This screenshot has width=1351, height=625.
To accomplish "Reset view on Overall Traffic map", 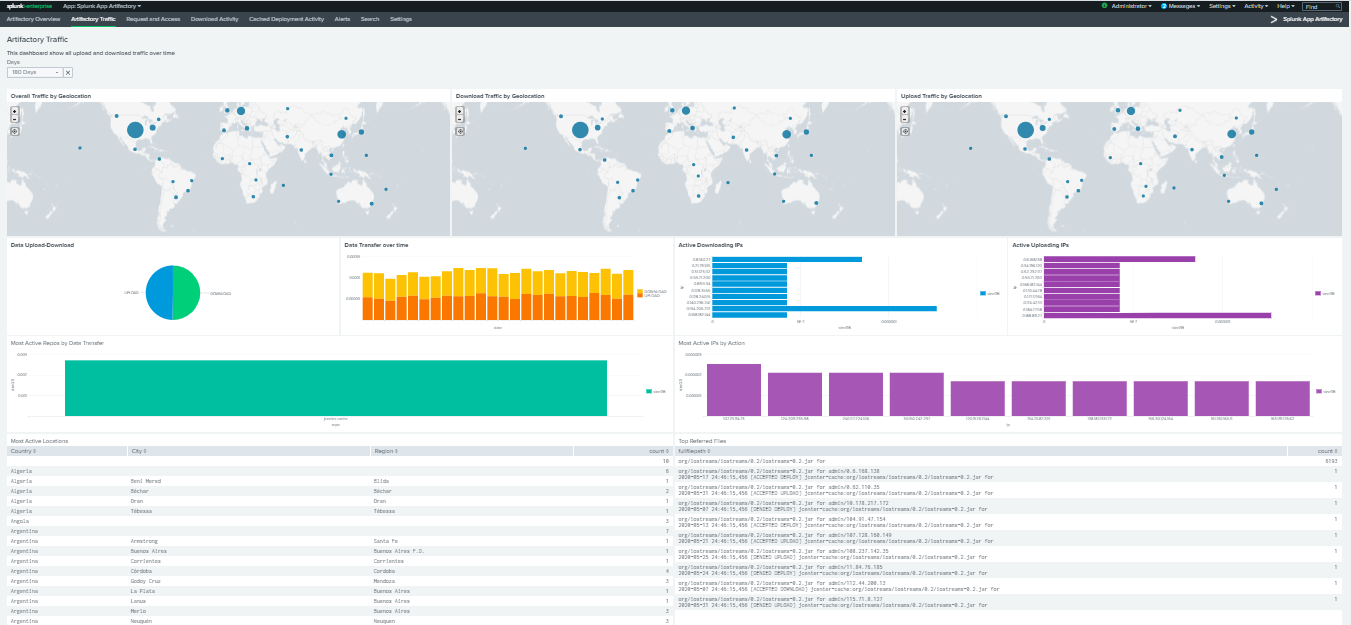I will [15, 130].
